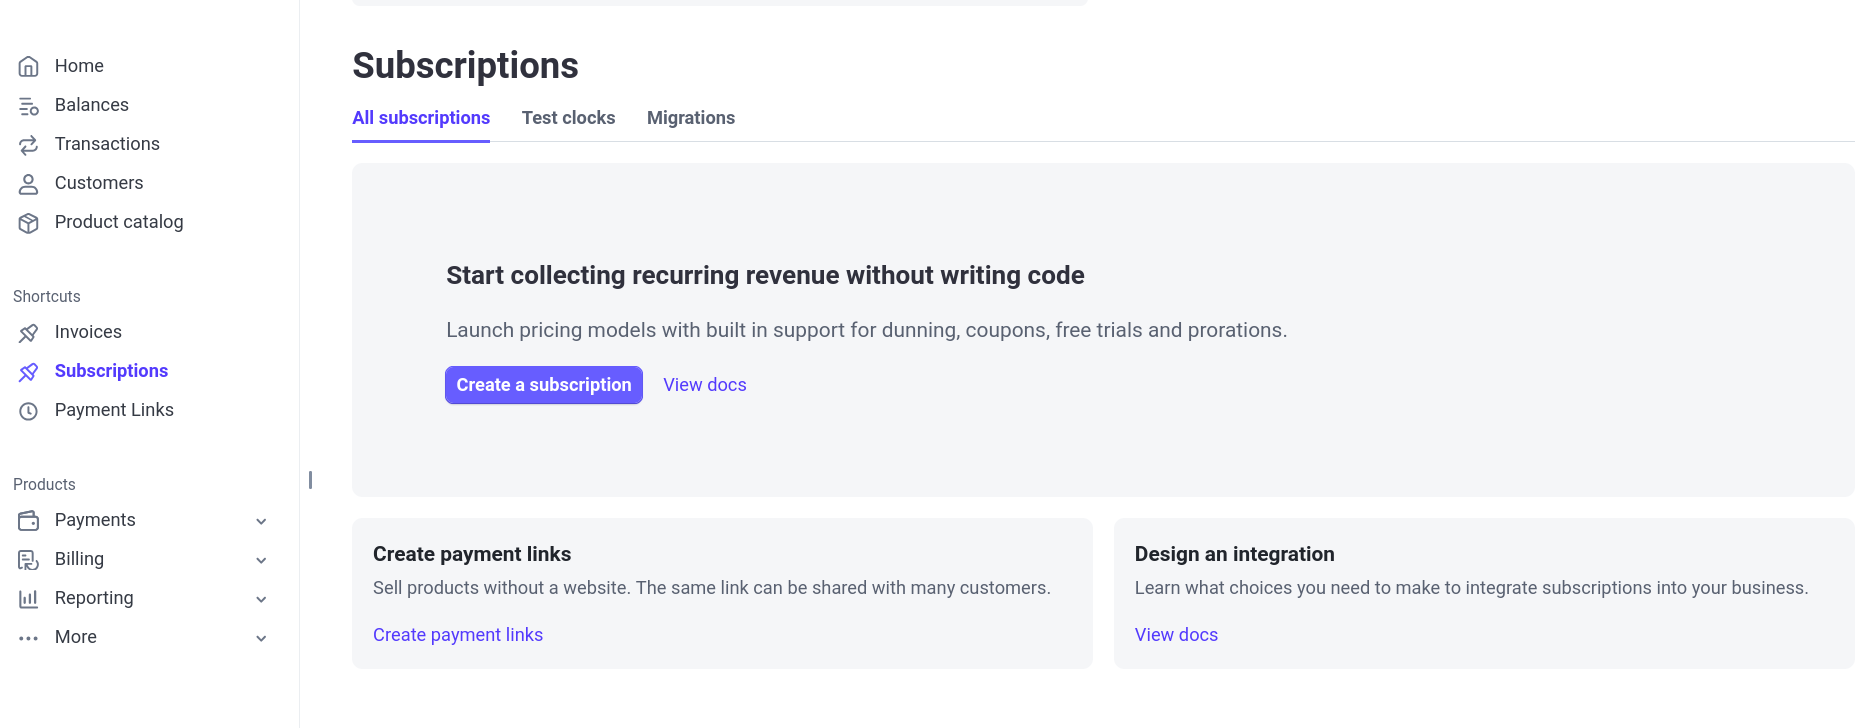Click the Reporting bar chart icon
1871x728 pixels.
tap(29, 599)
